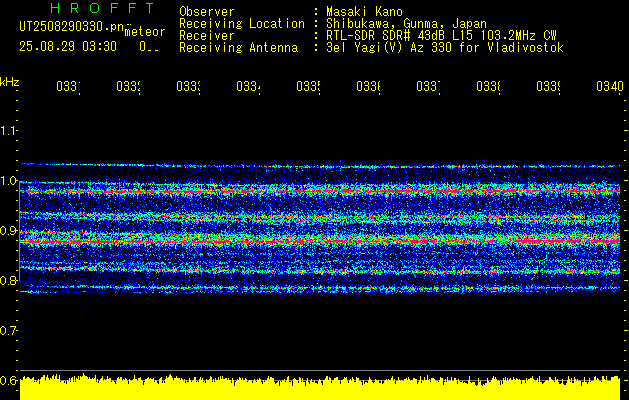Click the 0338 time marker
This screenshot has width=629, height=400.
[x=488, y=87]
